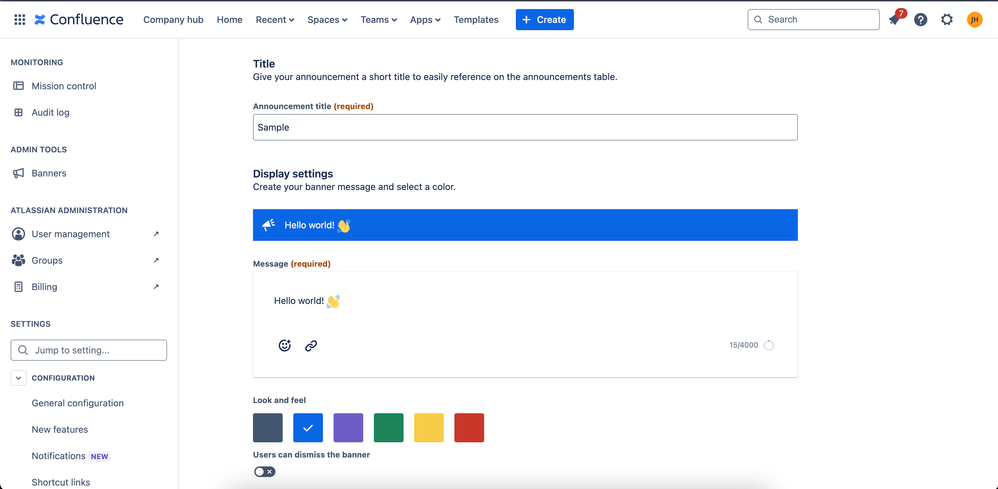Open the help question mark icon

coord(920,20)
